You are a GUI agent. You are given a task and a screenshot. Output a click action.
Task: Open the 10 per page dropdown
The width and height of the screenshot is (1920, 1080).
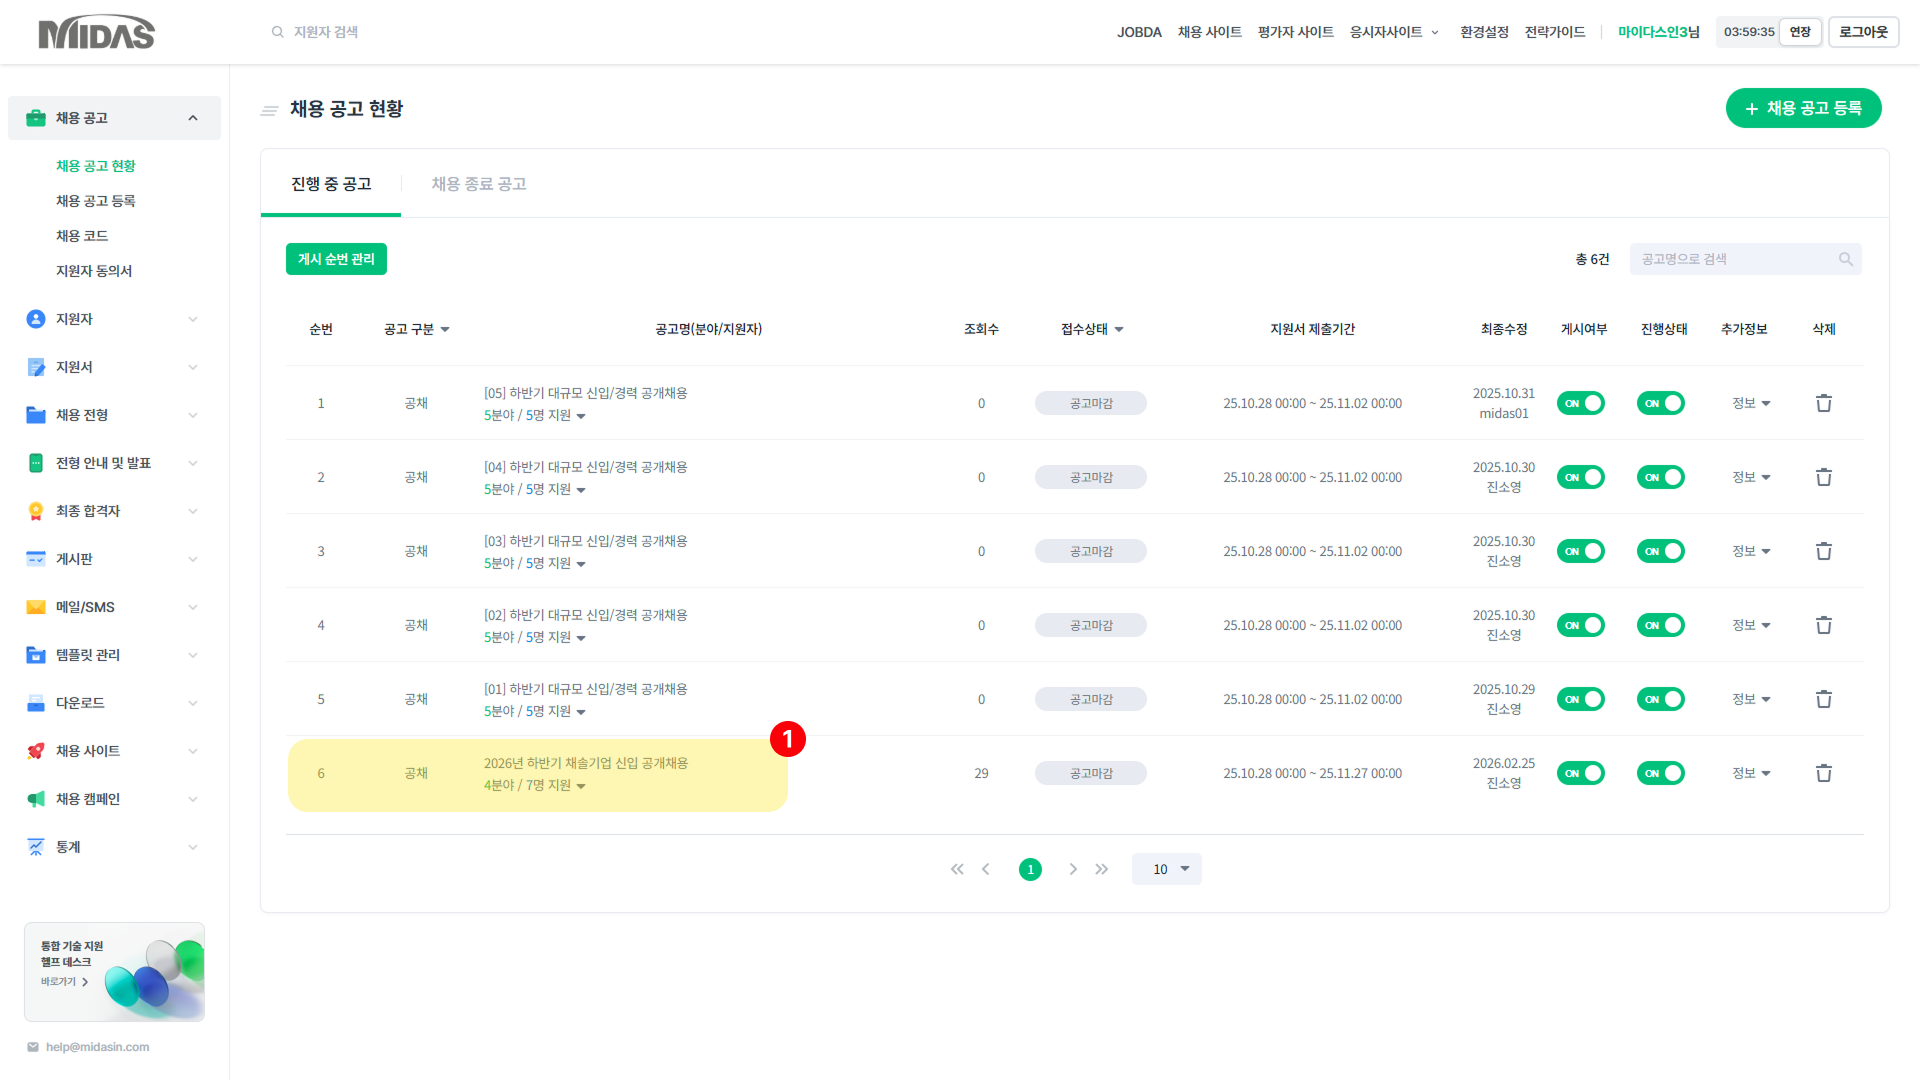1166,869
